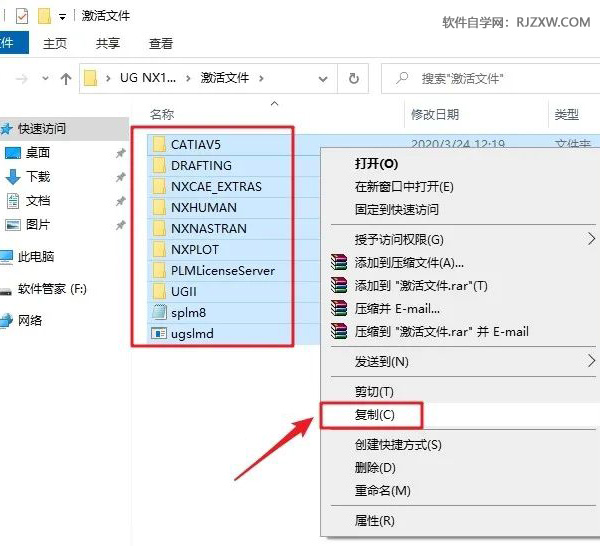Click the 图片 pictures icon in sidebar
Image resolution: width=600 pixels, height=546 pixels.
click(x=13, y=225)
